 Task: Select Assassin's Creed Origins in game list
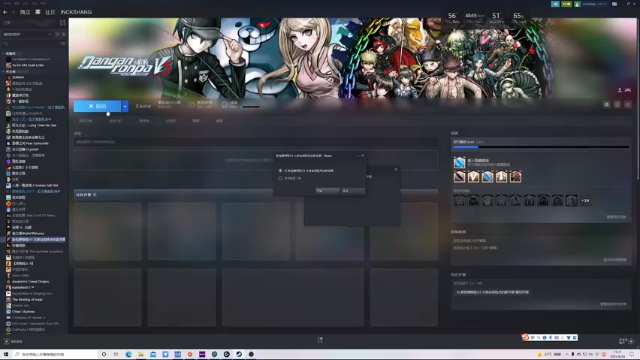click(30, 282)
